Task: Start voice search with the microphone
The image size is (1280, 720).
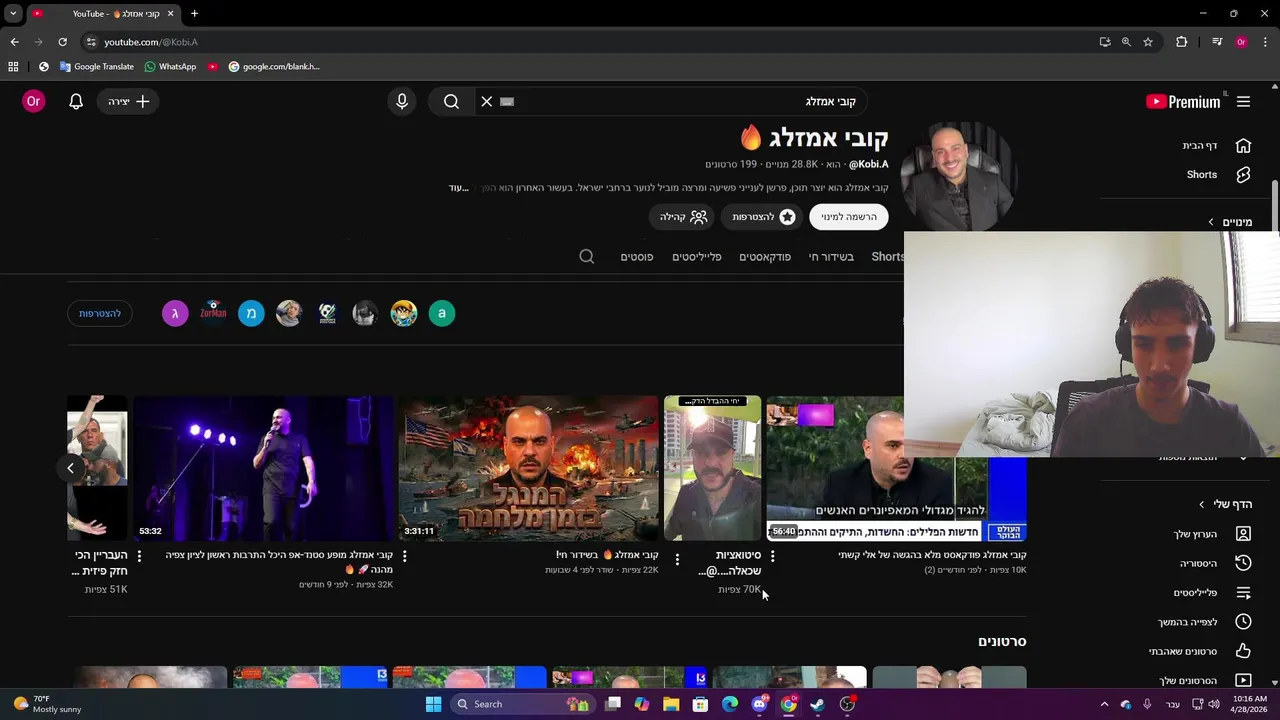Action: pos(402,101)
